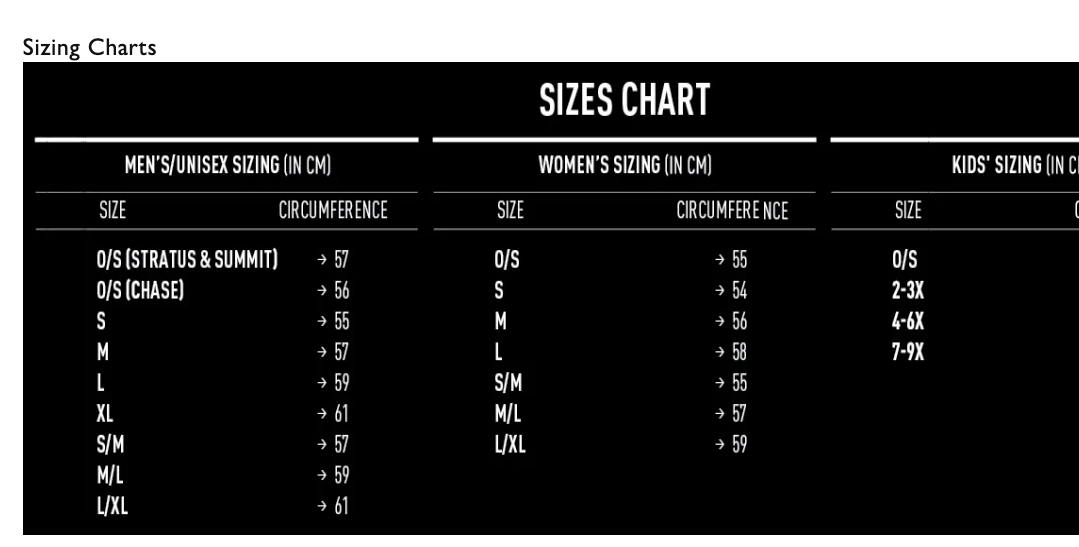Click the kids' 4-6X size label
1079x547 pixels.
(908, 322)
